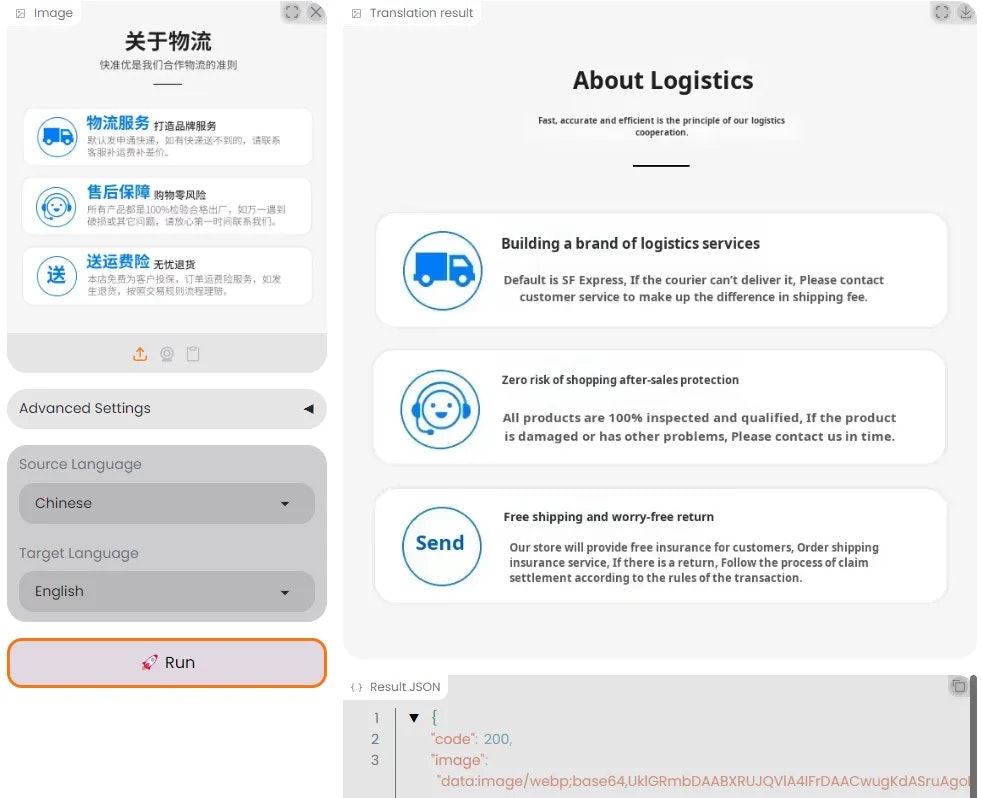
Task: Expand the Image panel to fullscreen
Action: 293,12
